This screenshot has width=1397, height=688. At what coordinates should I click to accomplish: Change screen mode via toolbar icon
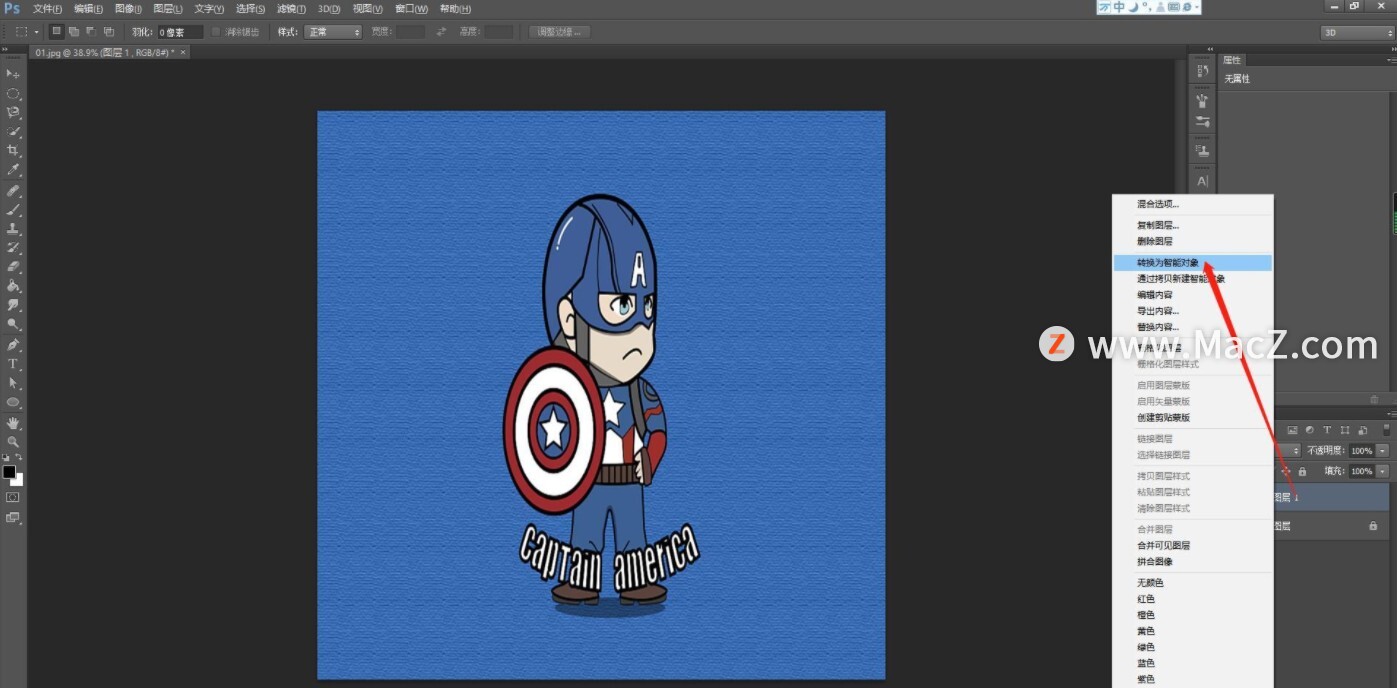click(x=13, y=517)
